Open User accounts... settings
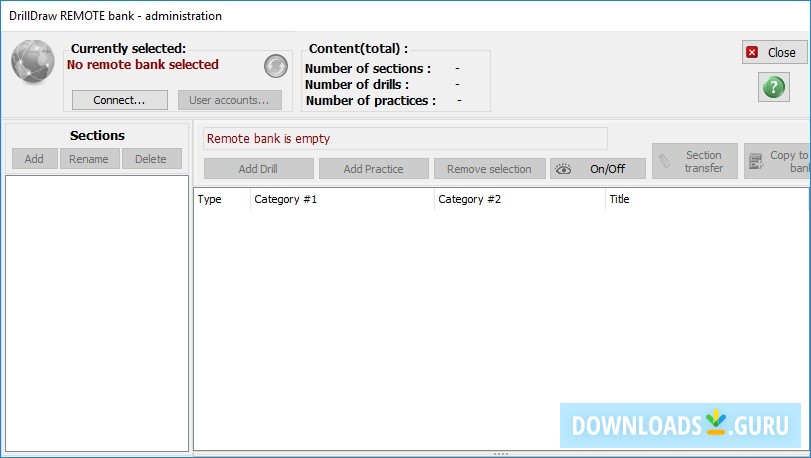The image size is (811, 458). 230,100
